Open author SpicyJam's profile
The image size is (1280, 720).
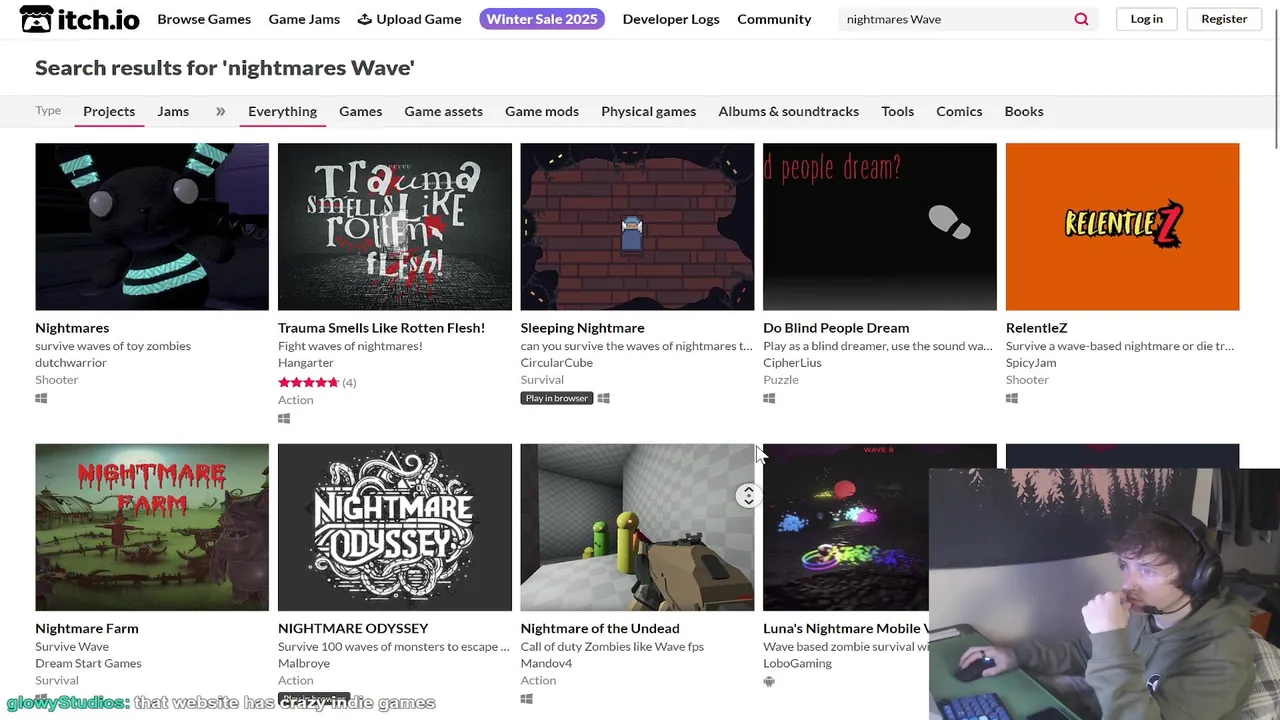(1031, 362)
